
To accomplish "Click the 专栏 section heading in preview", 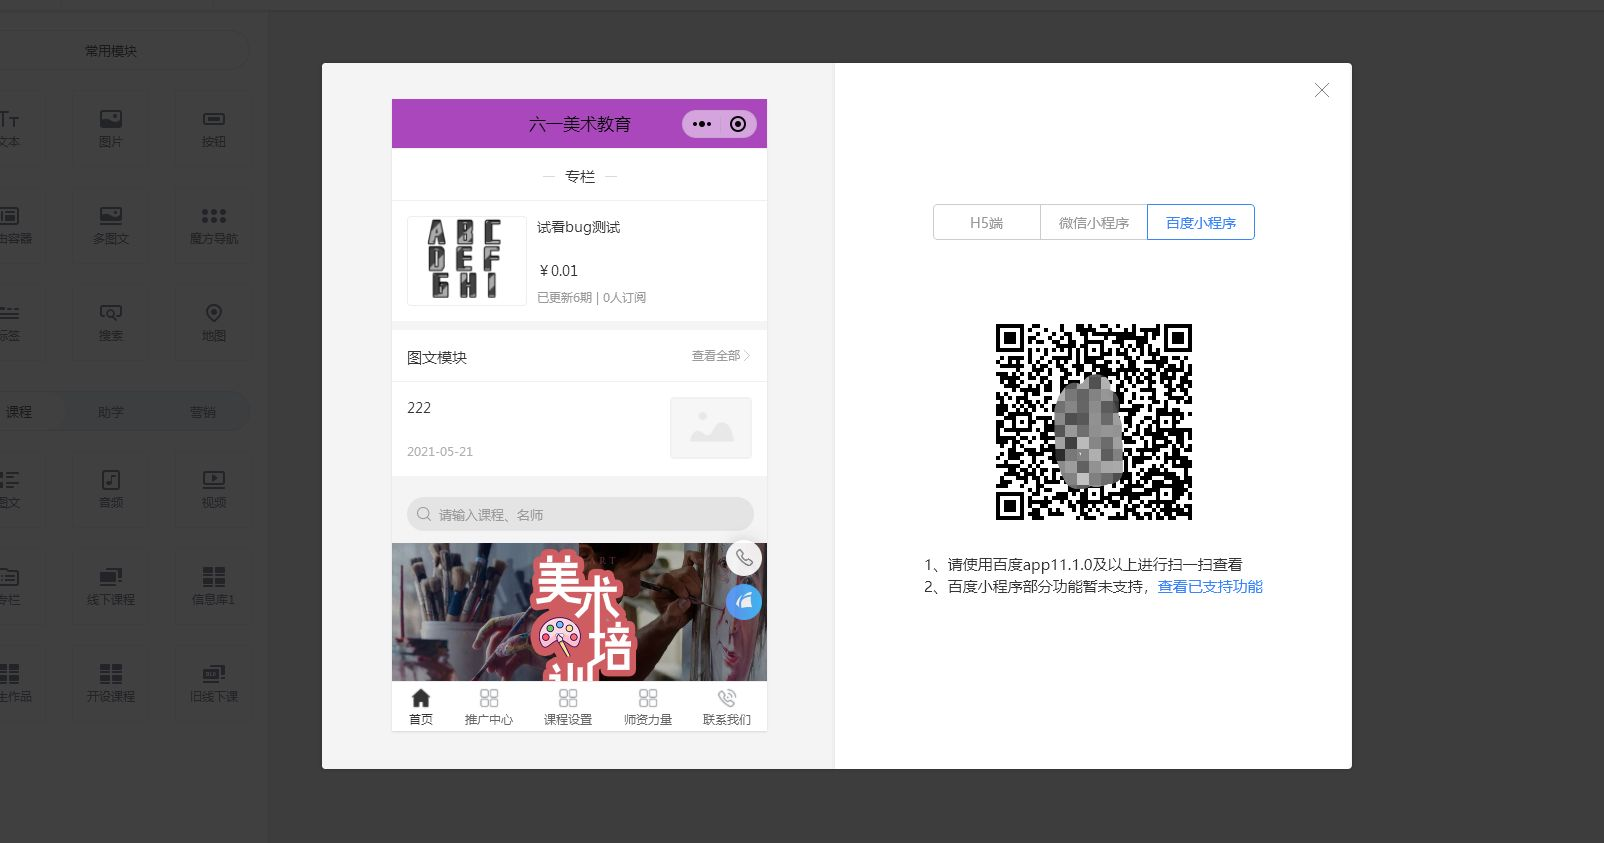I will coord(580,176).
